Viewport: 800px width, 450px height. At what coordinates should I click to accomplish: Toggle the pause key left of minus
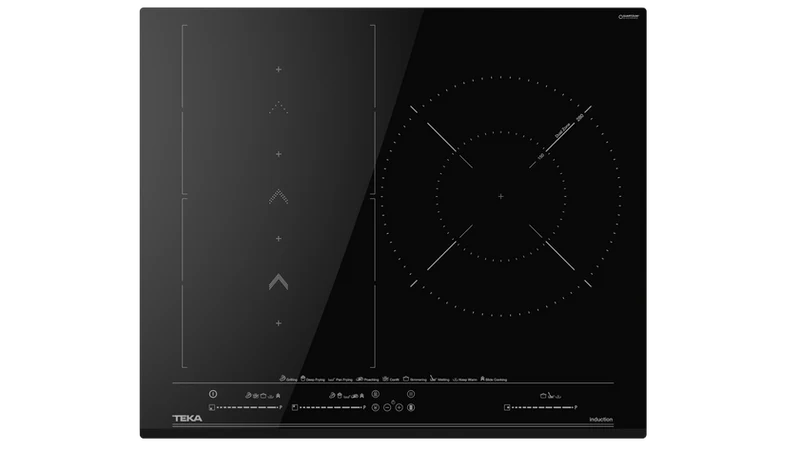[x=376, y=407]
